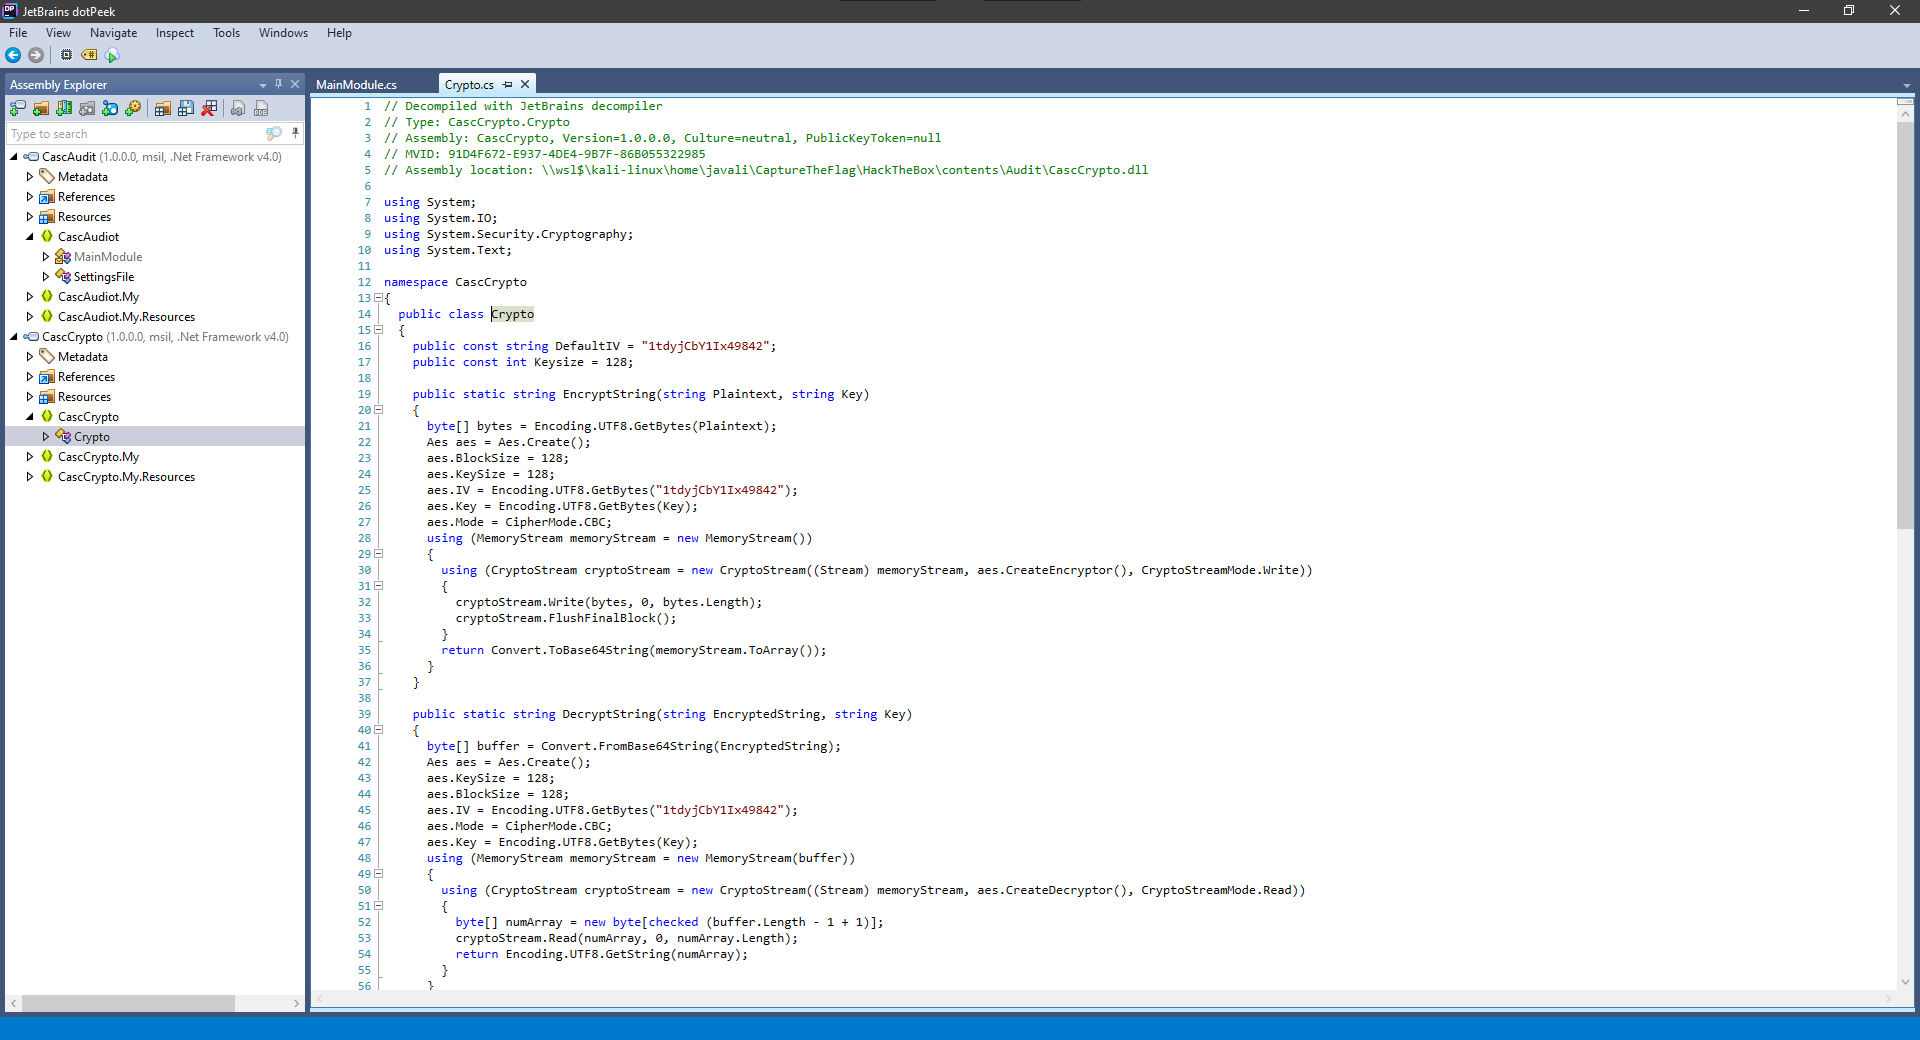Image resolution: width=1920 pixels, height=1040 pixels.
Task: Close the Crypto.cs tab
Action: click(x=525, y=85)
